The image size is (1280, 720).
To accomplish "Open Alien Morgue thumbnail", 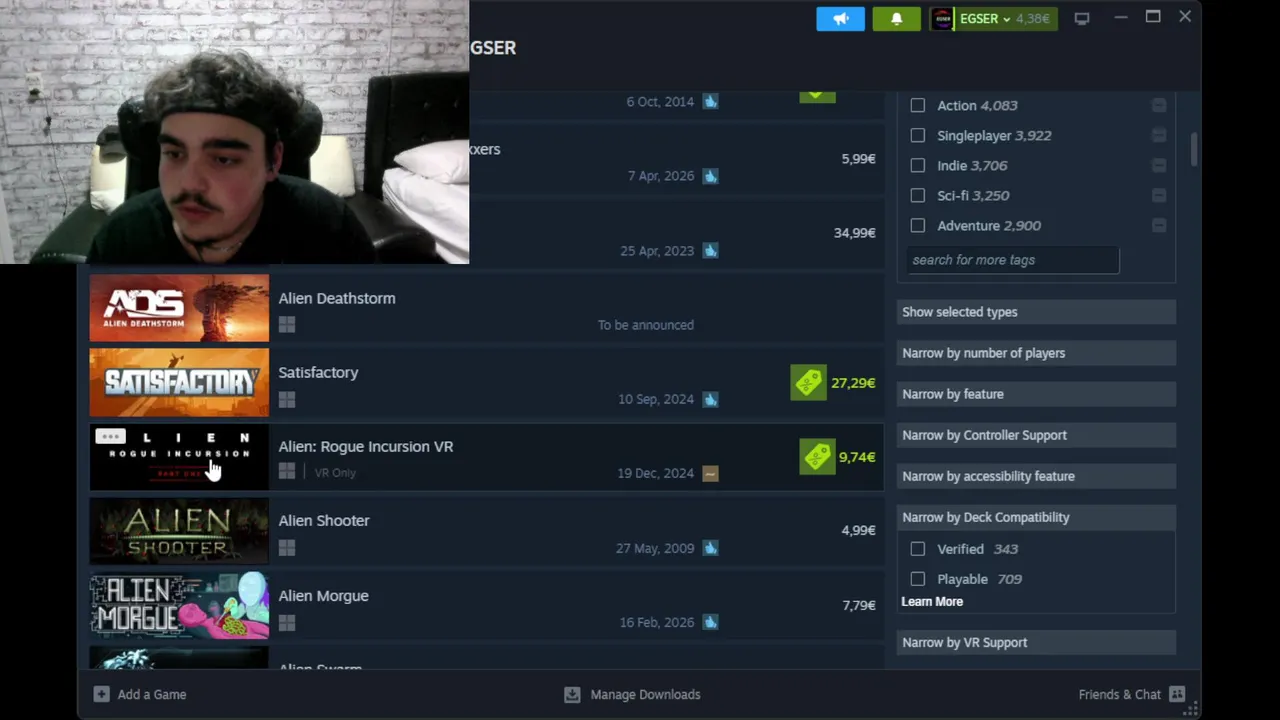I will 179,605.
